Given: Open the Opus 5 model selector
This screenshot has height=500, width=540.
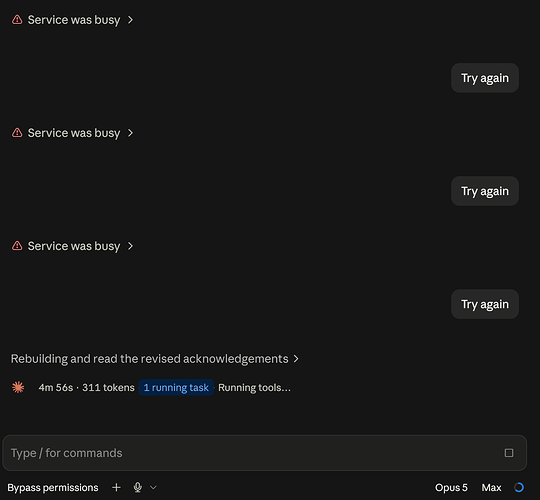Looking at the screenshot, I should pos(451,488).
